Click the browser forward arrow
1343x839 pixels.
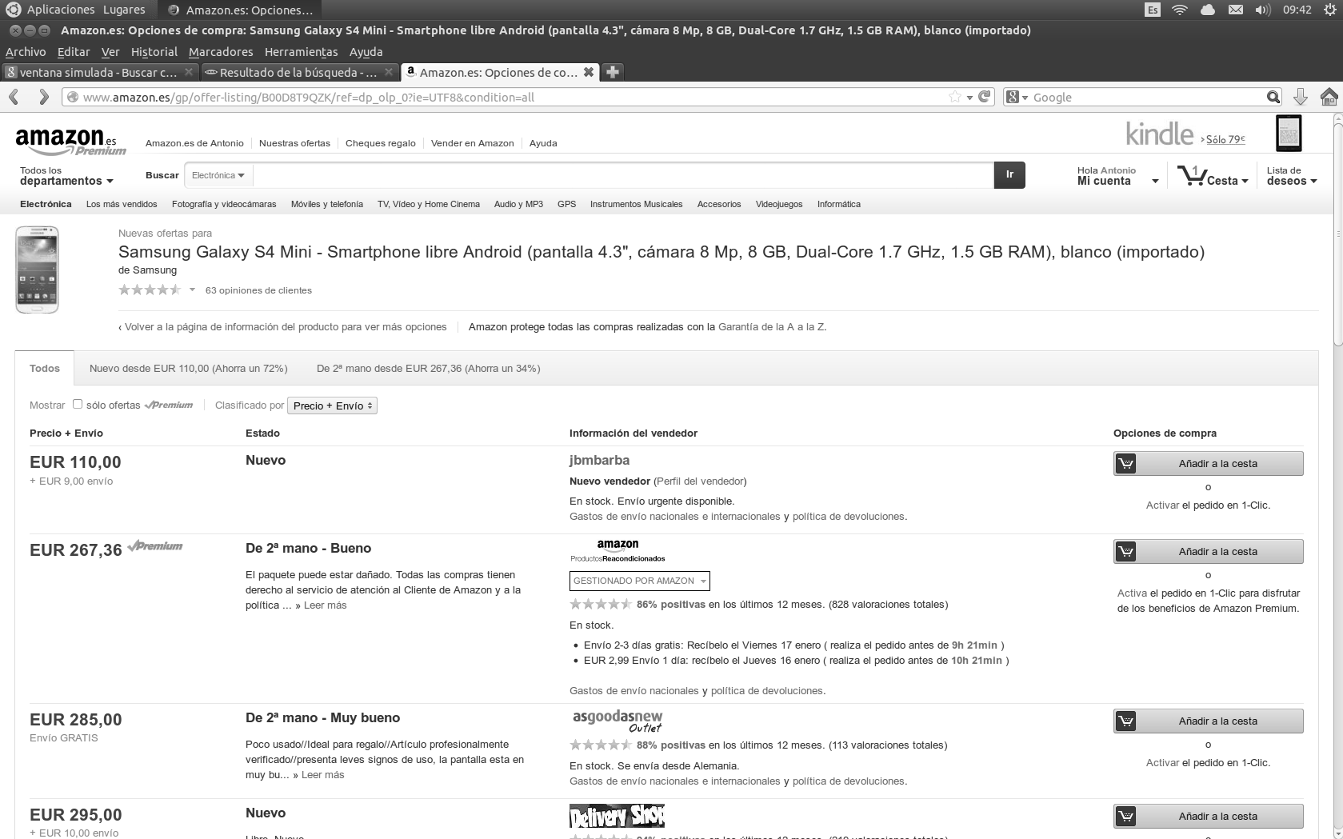tap(43, 97)
